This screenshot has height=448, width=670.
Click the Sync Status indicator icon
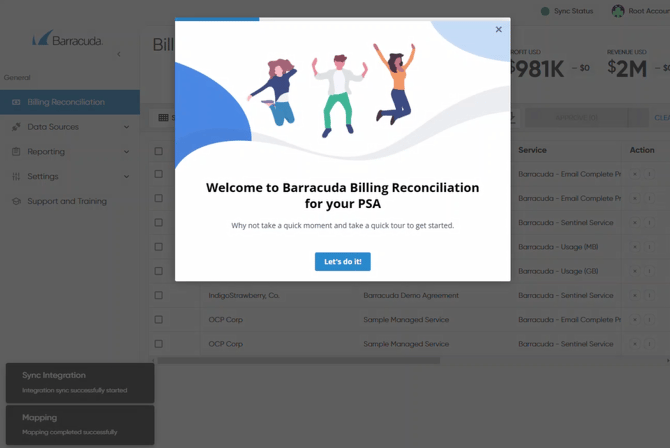point(545,11)
